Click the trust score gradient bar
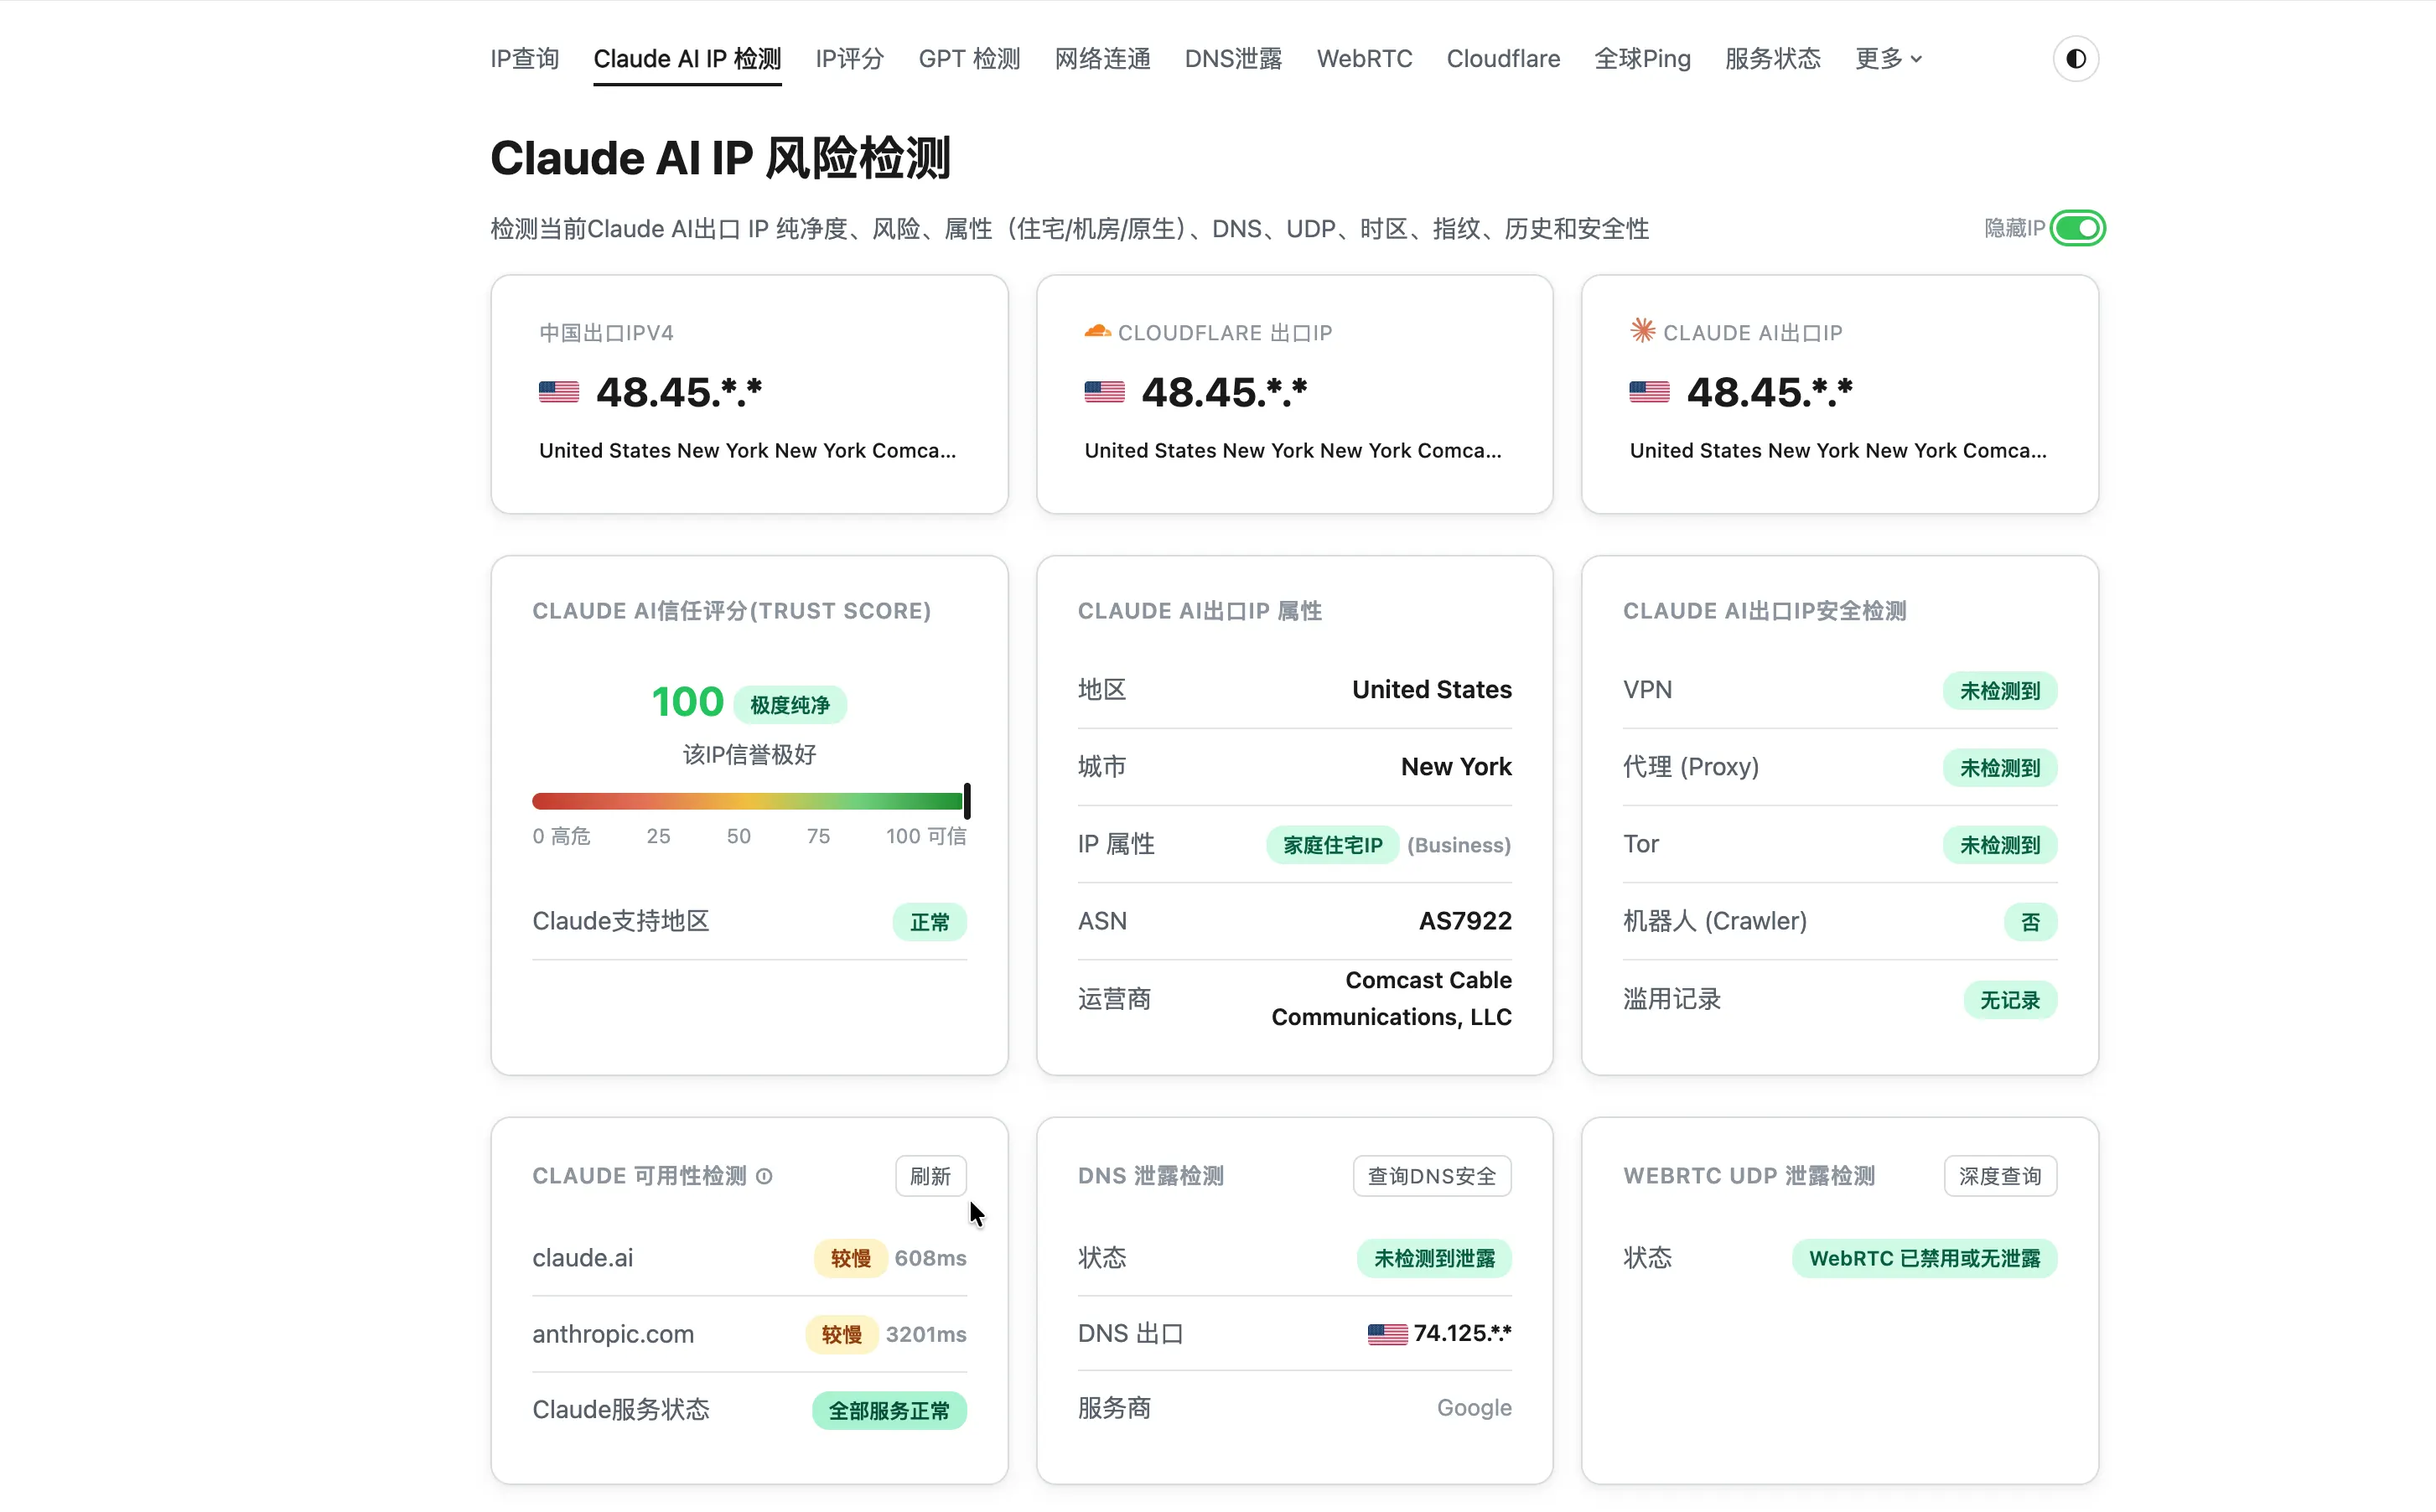Viewport: 2436px width, 1512px height. pyautogui.click(x=748, y=801)
